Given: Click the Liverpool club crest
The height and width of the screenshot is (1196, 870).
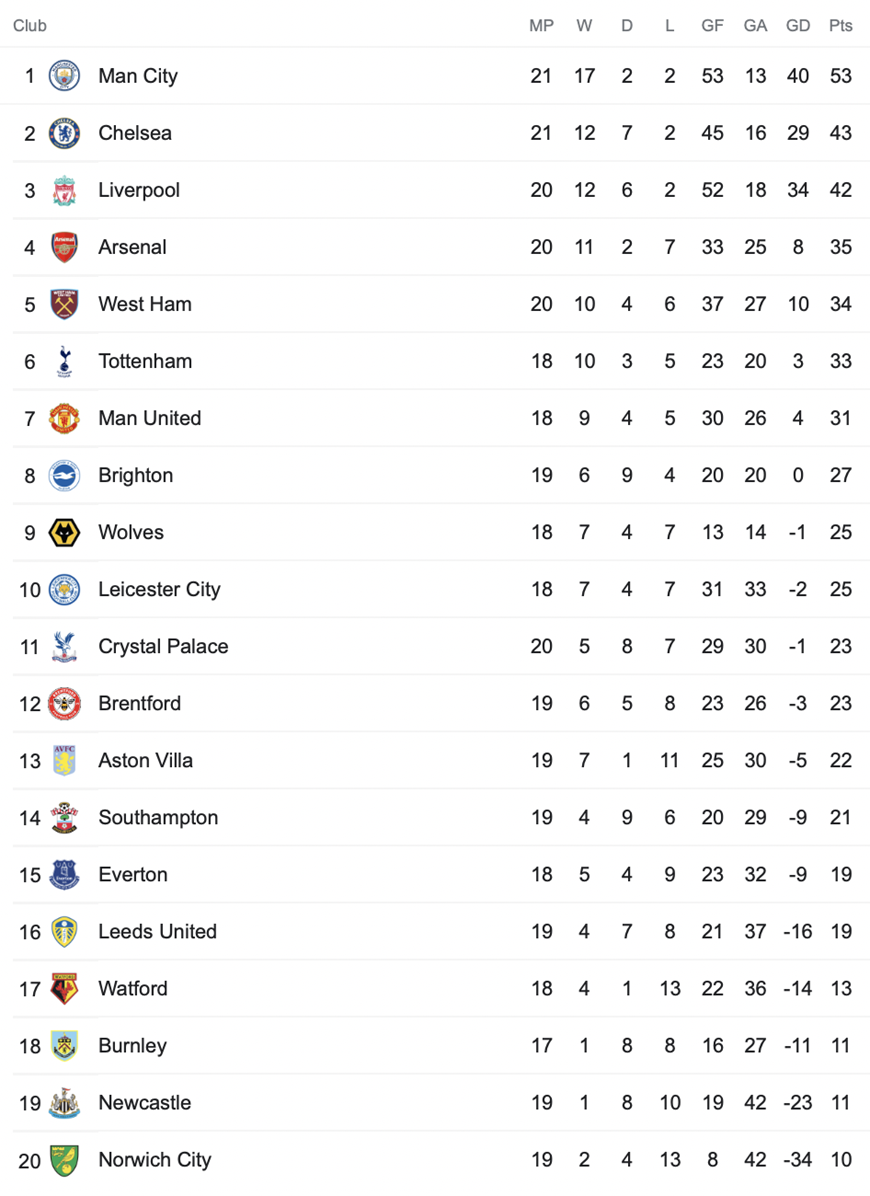Looking at the screenshot, I should pos(64,190).
